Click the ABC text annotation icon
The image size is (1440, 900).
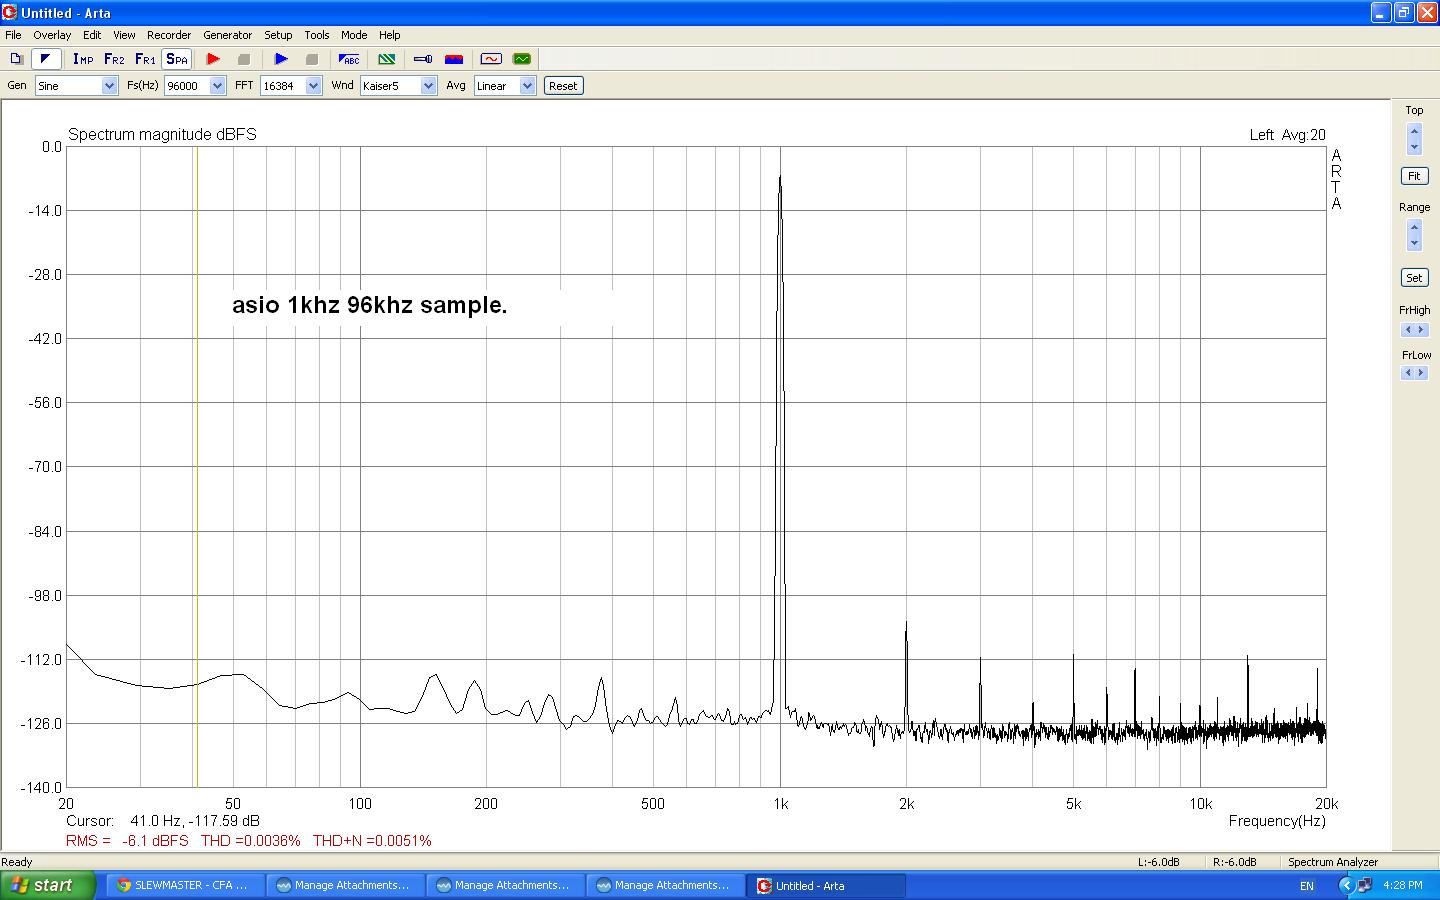pos(349,59)
